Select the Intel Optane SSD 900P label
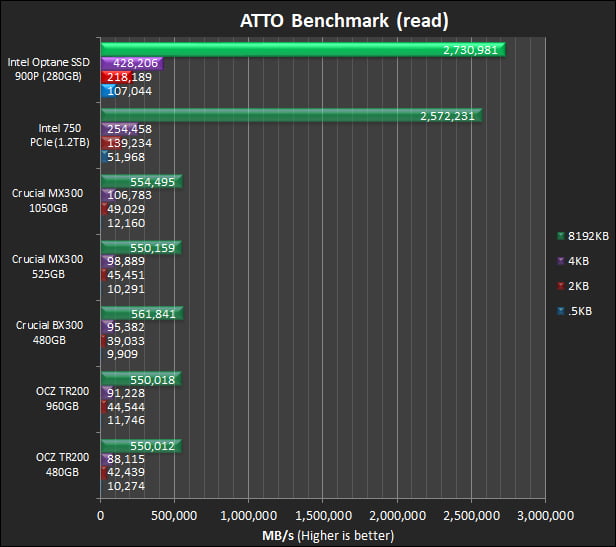This screenshot has width=616, height=547. (x=49, y=69)
